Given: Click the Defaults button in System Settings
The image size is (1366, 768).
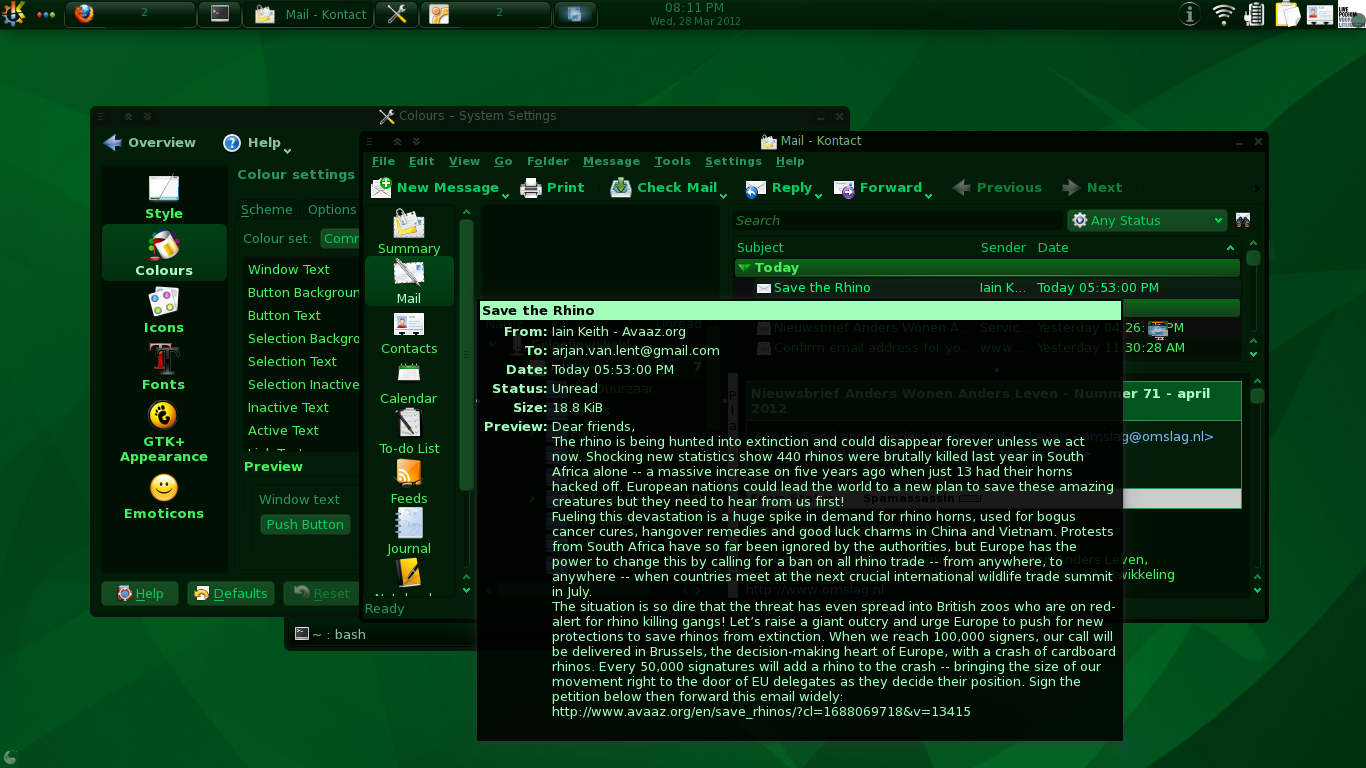Looking at the screenshot, I should (x=231, y=593).
